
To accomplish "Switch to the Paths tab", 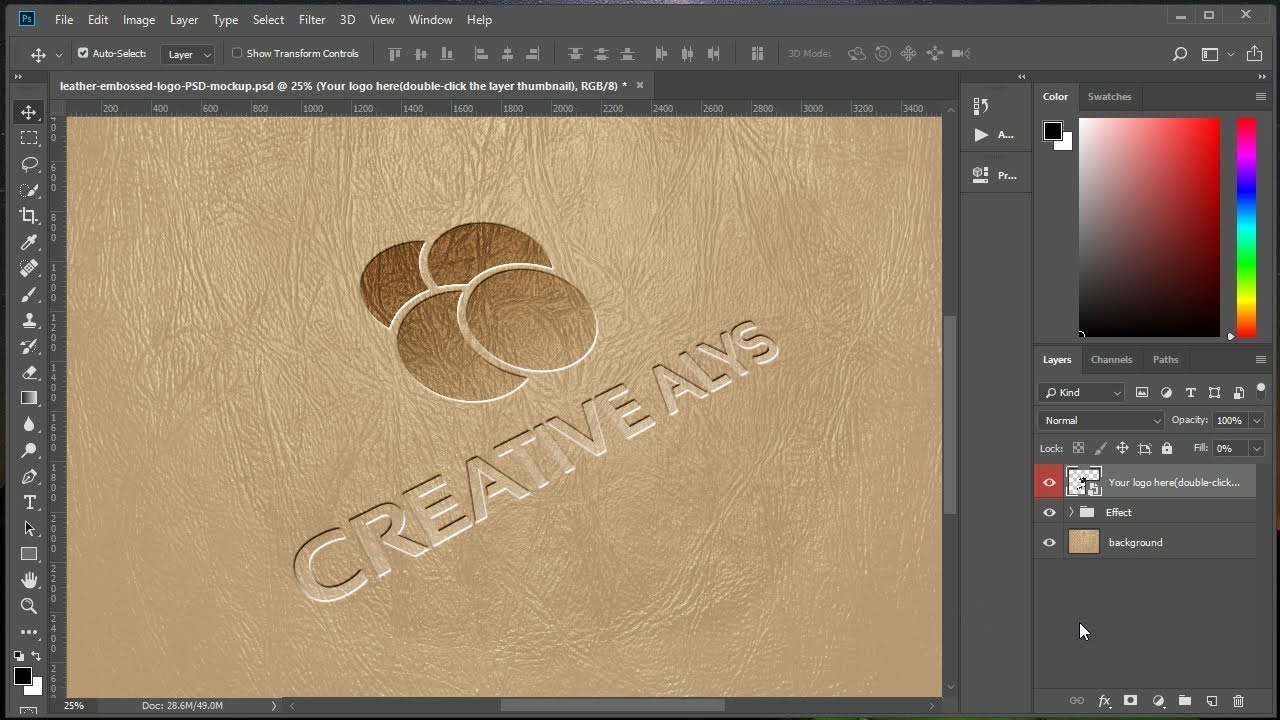I will [1166, 360].
